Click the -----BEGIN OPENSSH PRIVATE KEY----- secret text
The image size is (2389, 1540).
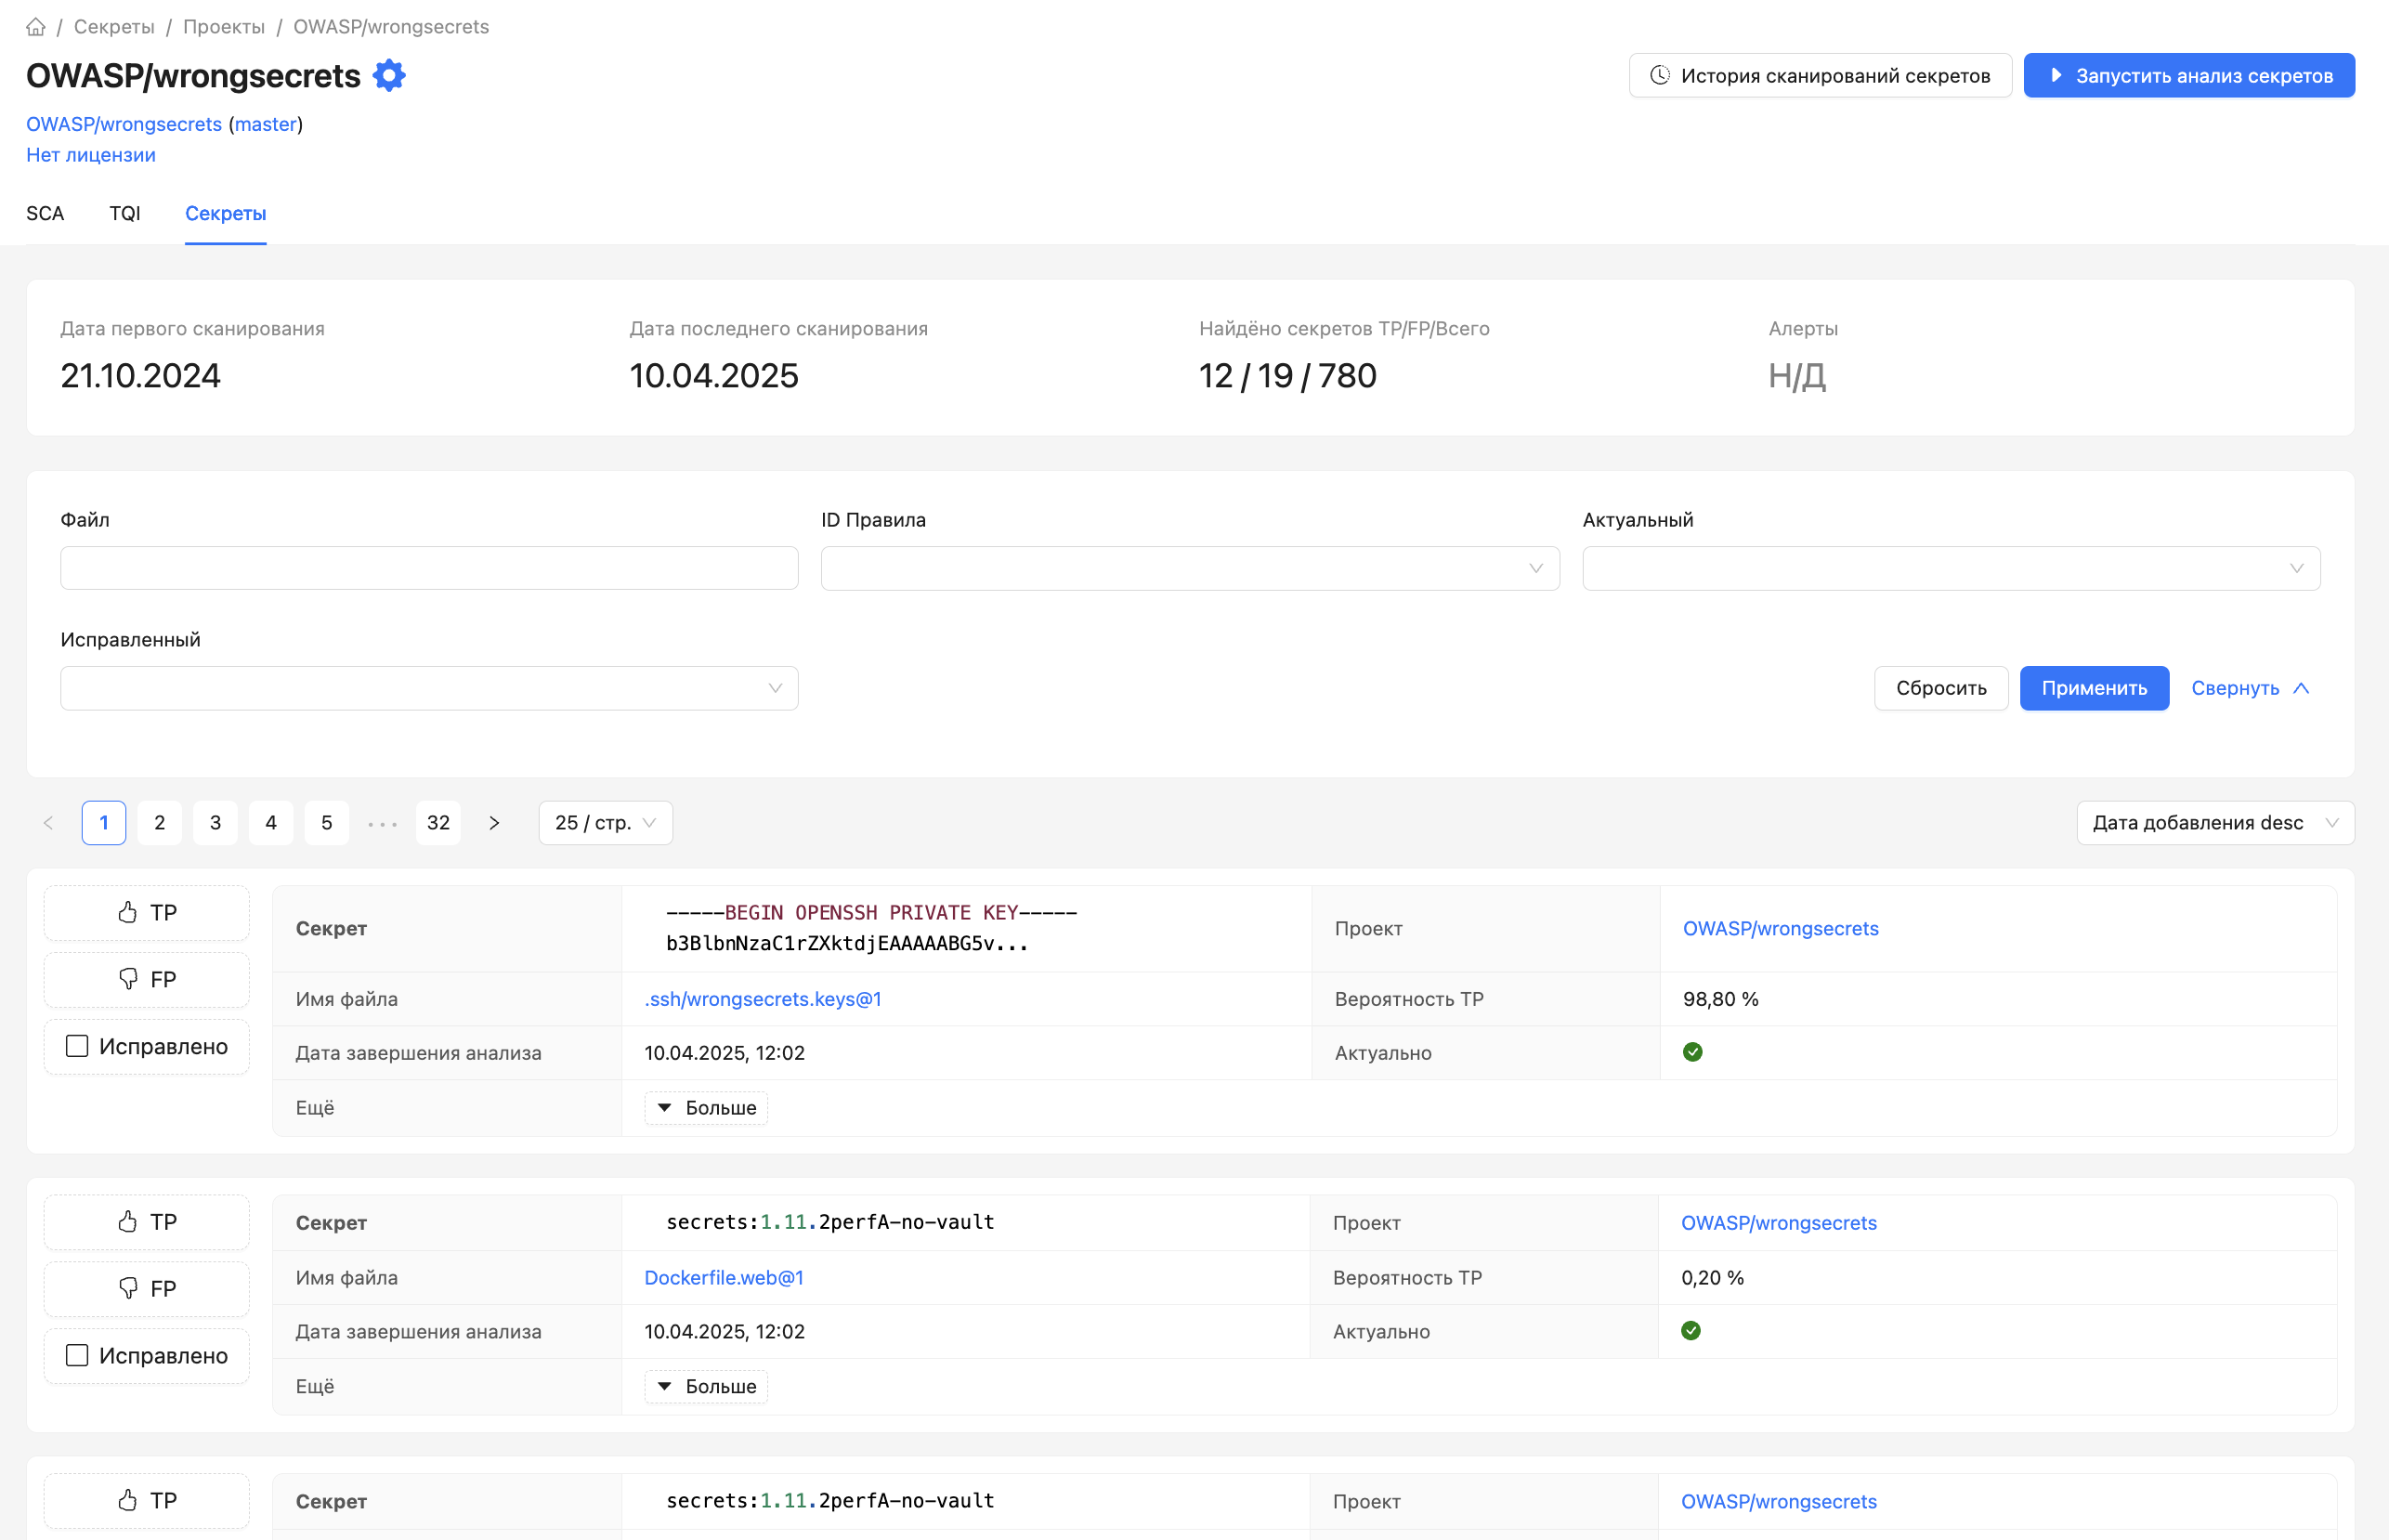pyautogui.click(x=871, y=913)
